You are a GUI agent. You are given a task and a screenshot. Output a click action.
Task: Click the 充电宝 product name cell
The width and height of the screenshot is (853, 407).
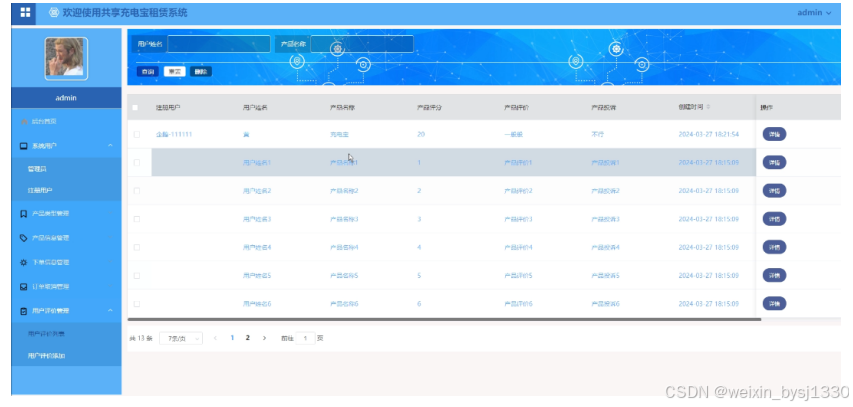(338, 134)
